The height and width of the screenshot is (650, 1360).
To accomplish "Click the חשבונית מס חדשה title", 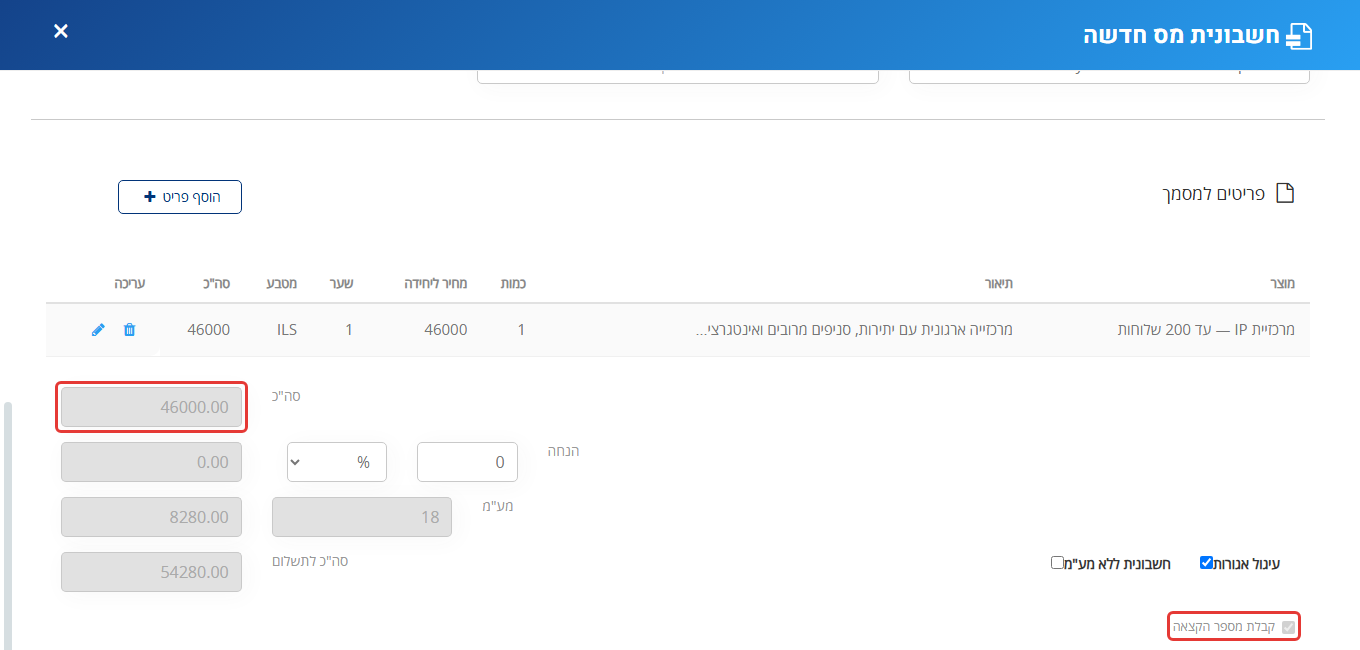I will (x=1180, y=36).
